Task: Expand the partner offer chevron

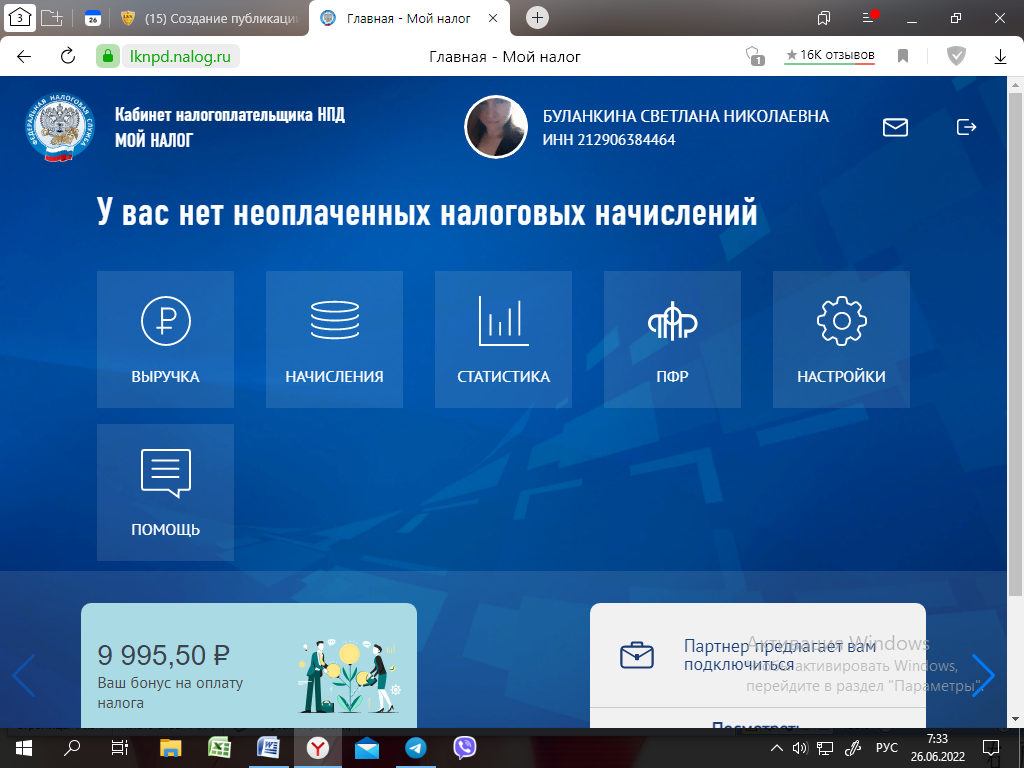Action: tap(985, 676)
